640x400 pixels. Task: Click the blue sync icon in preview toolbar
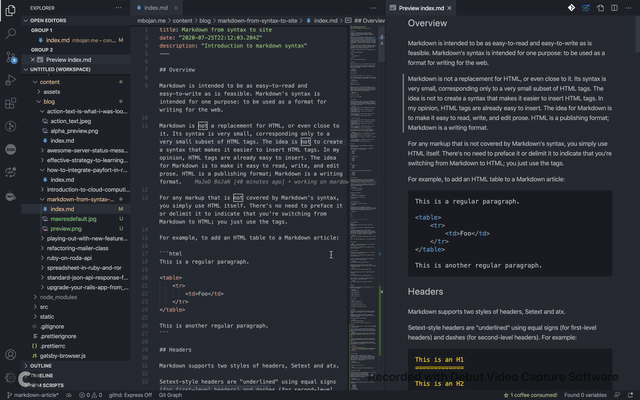pyautogui.click(x=586, y=8)
